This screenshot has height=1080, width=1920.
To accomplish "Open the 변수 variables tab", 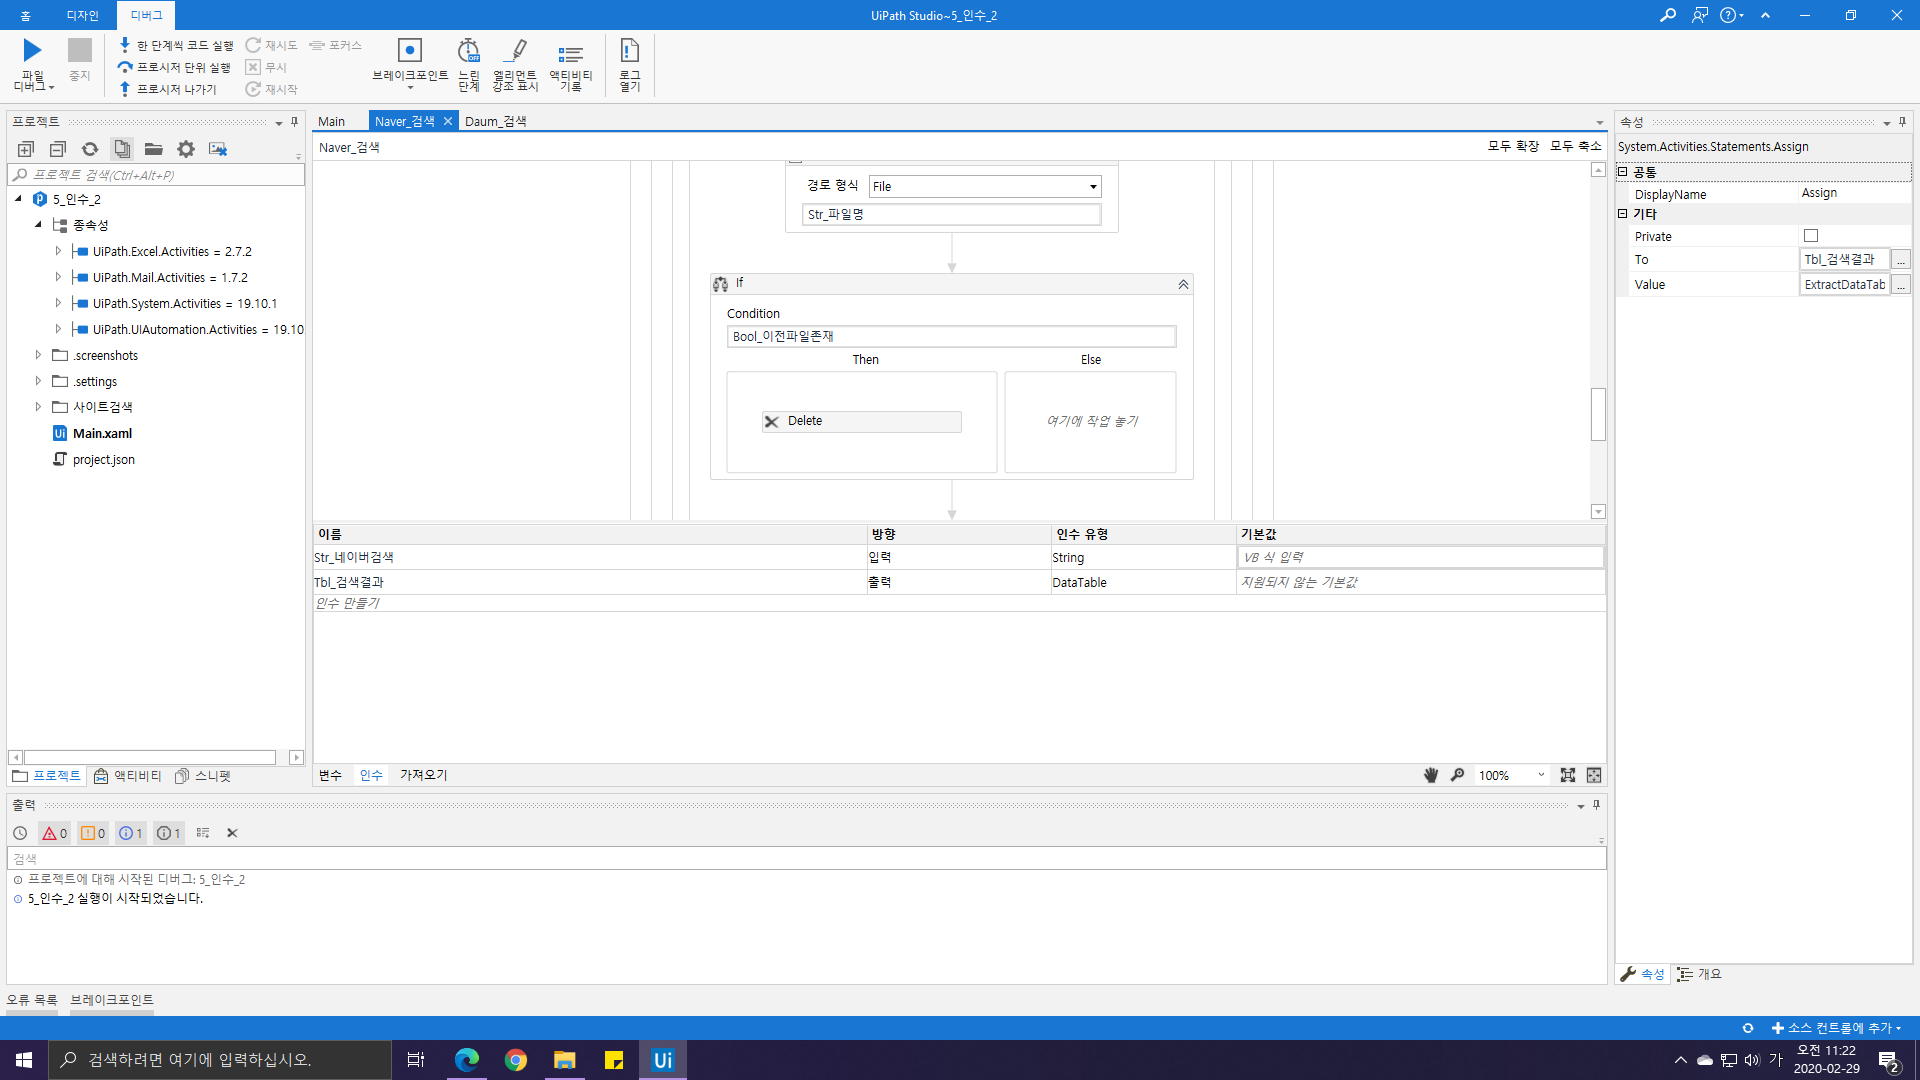I will pyautogui.click(x=330, y=775).
